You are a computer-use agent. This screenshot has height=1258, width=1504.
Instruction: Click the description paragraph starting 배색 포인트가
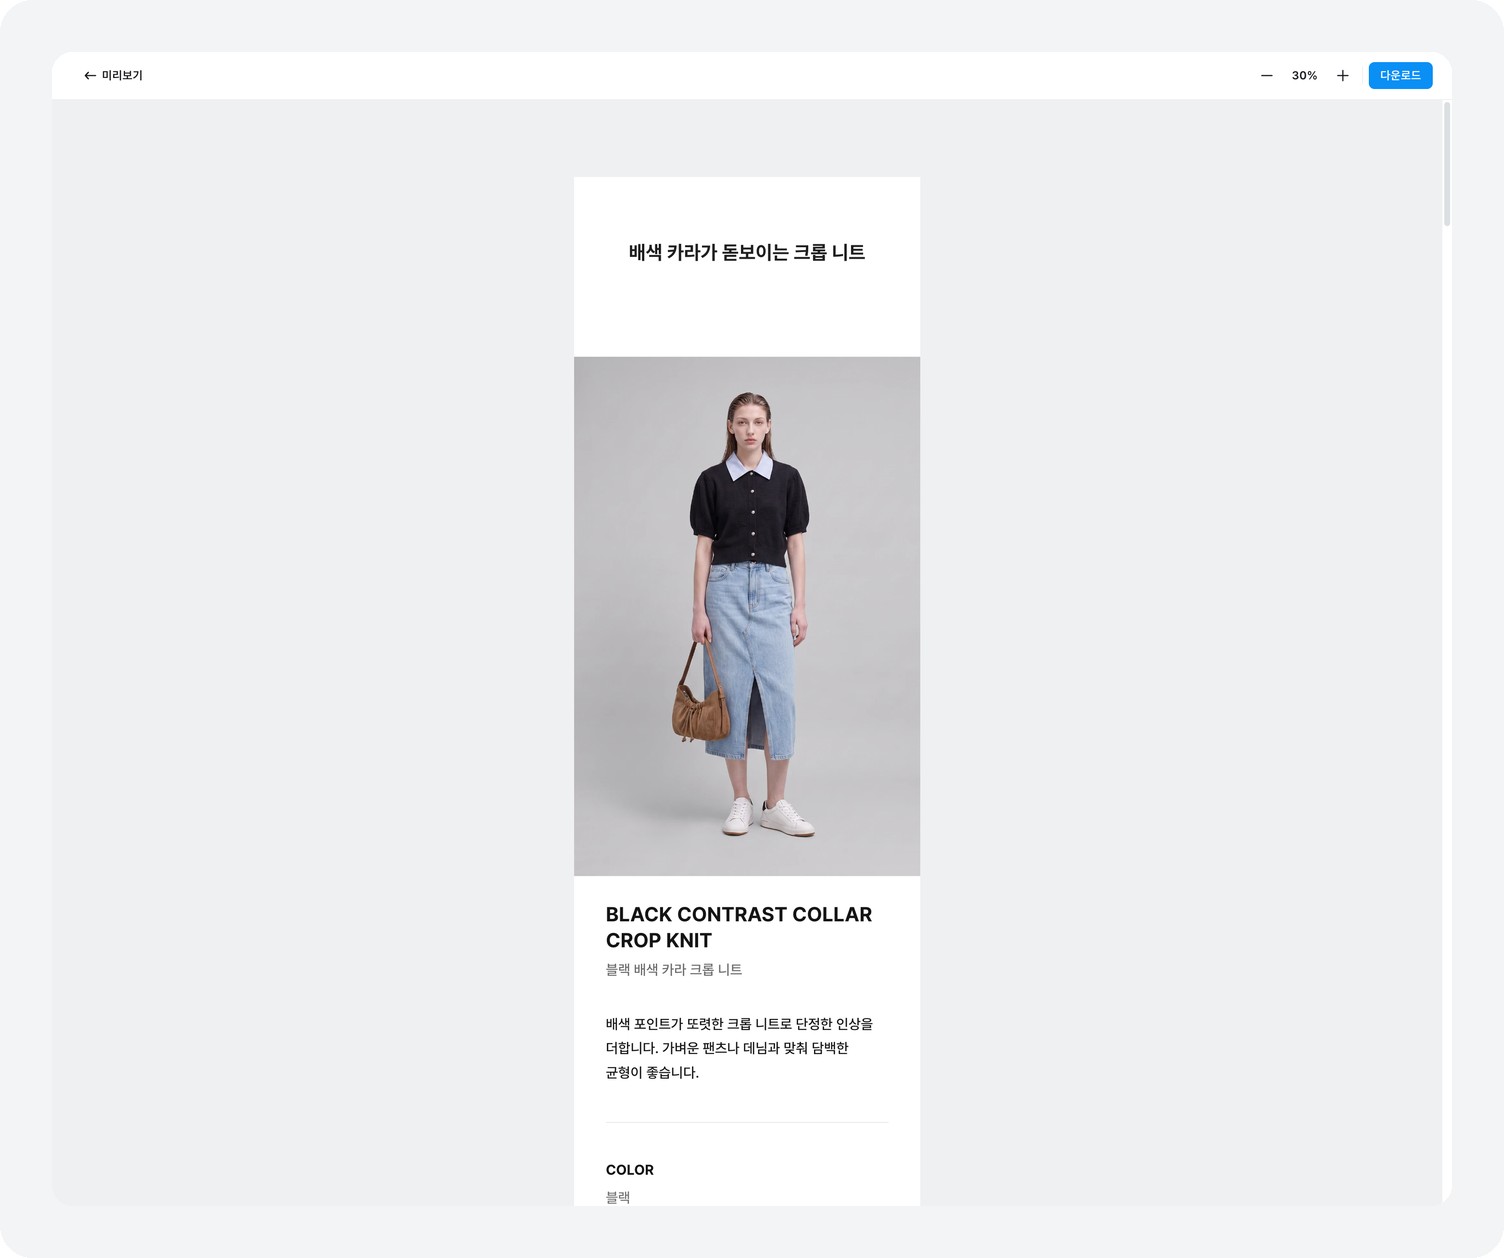pyautogui.click(x=739, y=1048)
